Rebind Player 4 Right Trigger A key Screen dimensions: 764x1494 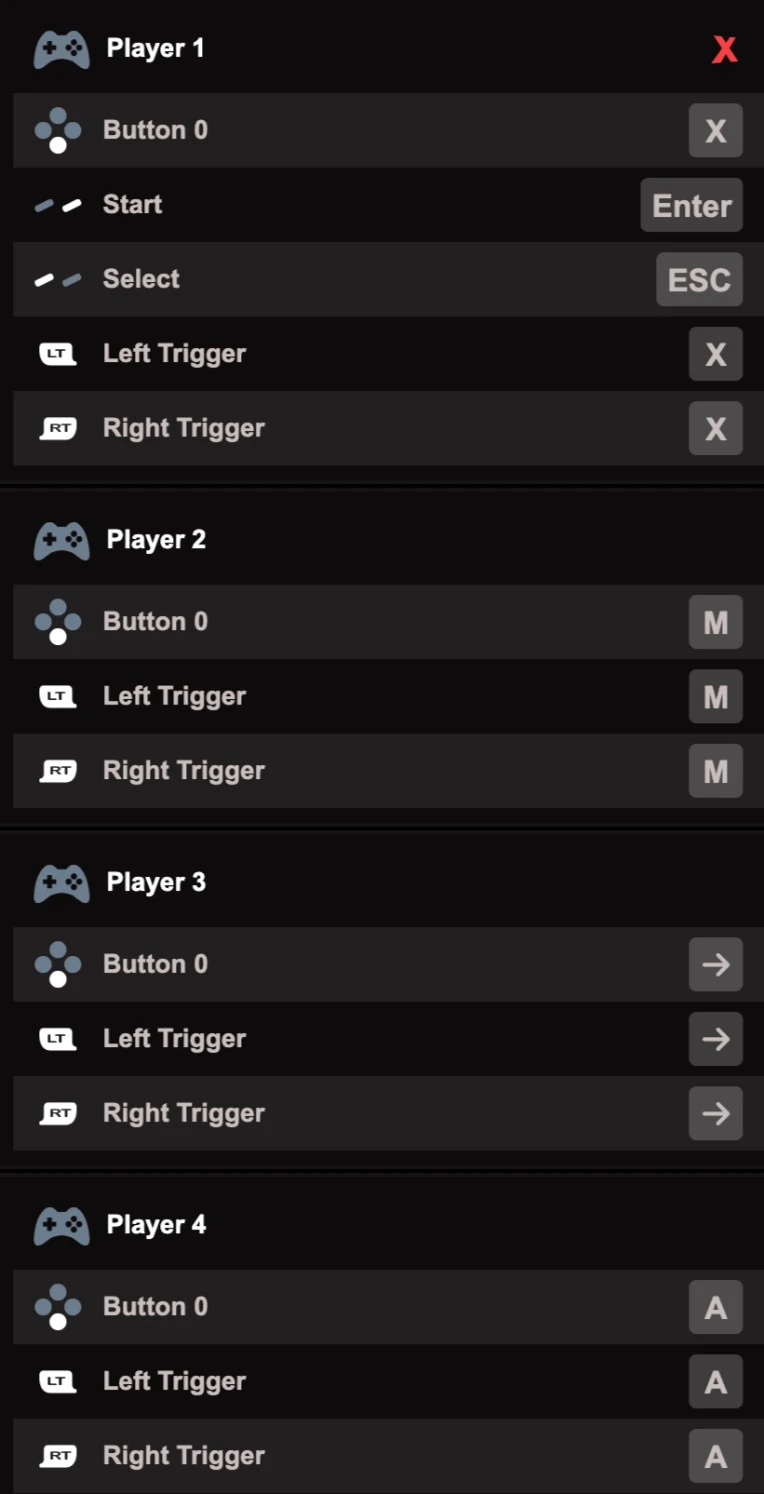click(716, 1456)
